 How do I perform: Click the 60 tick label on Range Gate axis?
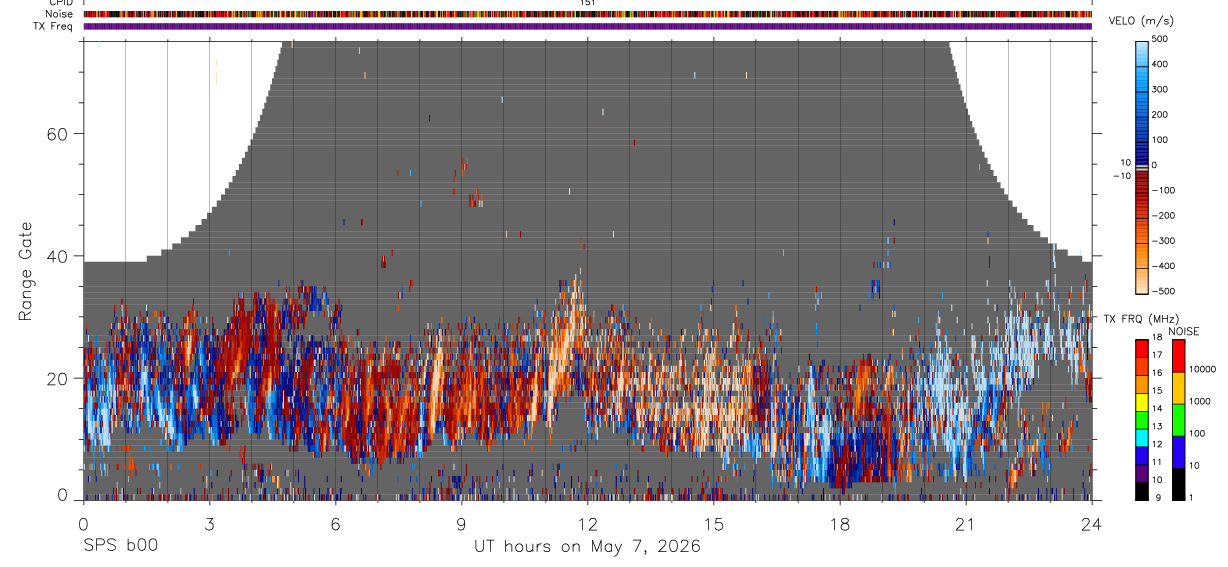56,134
